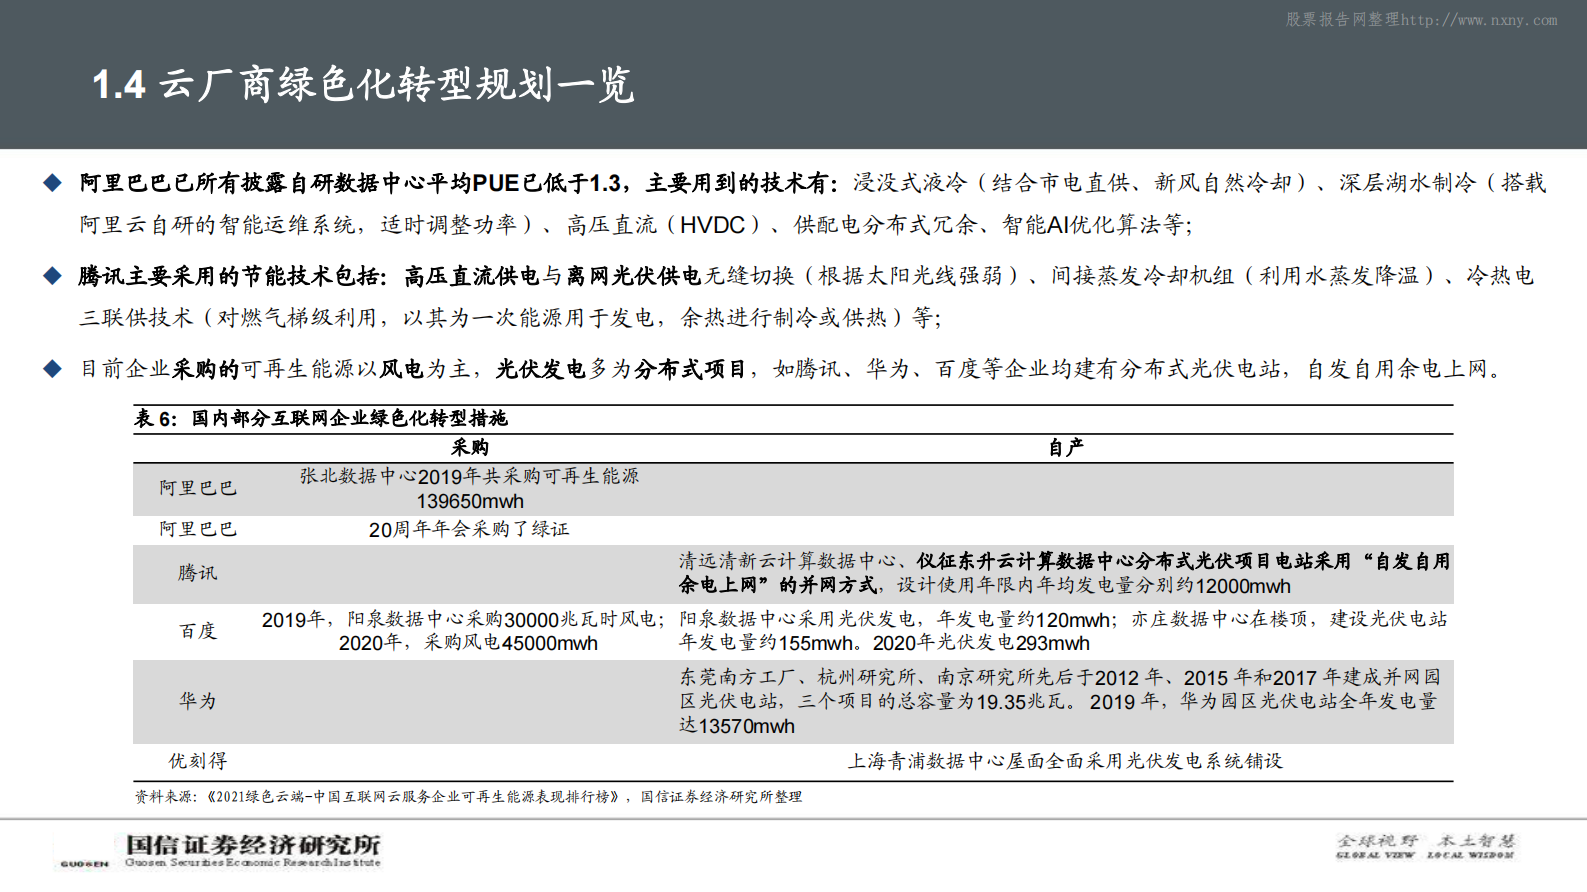Click the 百度 row label
1587x892 pixels.
(x=198, y=631)
